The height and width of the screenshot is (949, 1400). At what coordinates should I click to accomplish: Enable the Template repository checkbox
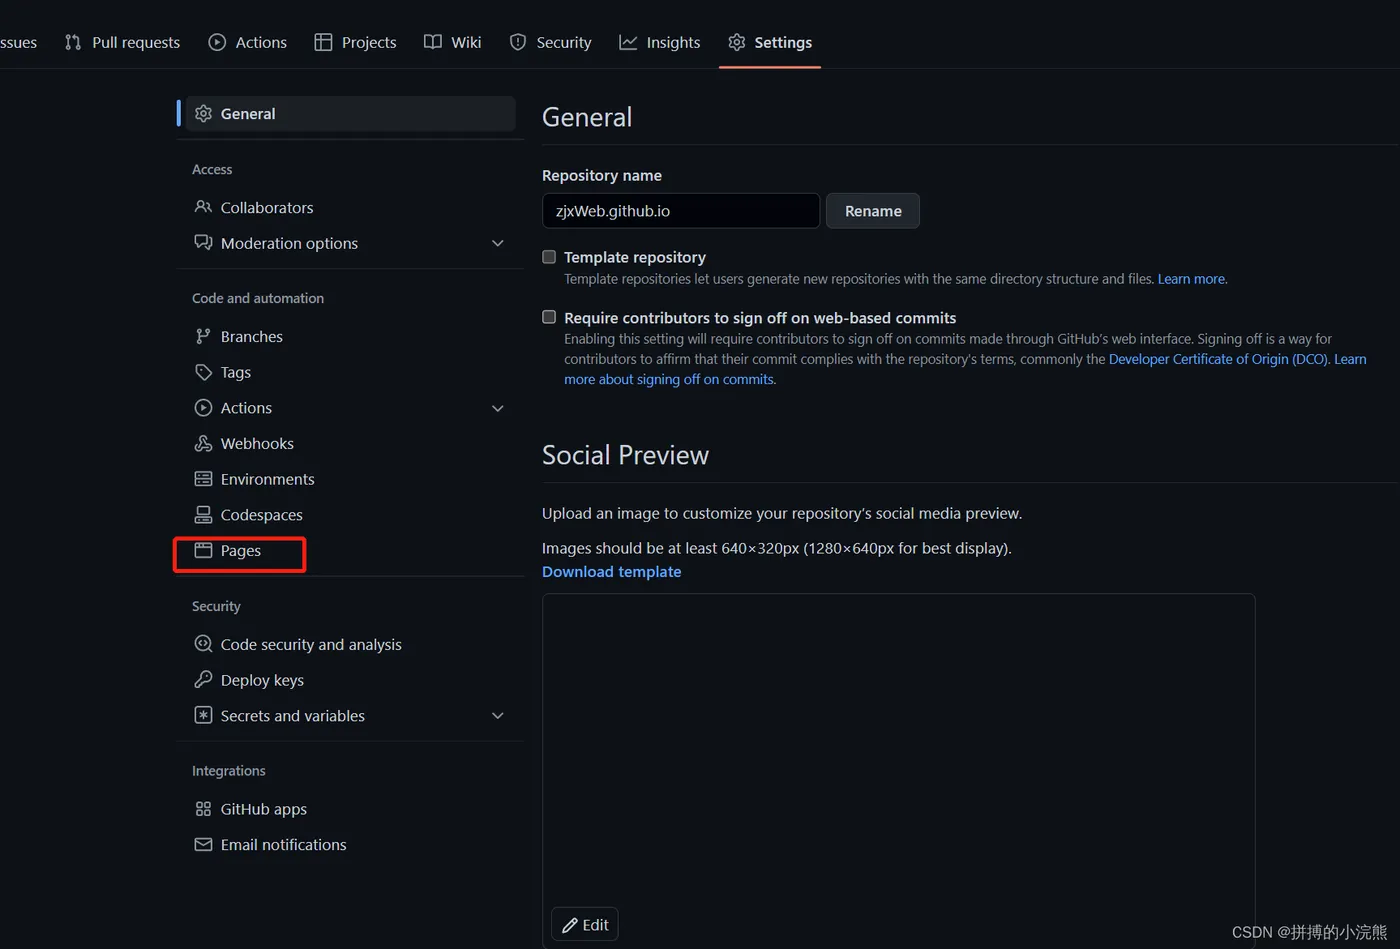point(549,257)
